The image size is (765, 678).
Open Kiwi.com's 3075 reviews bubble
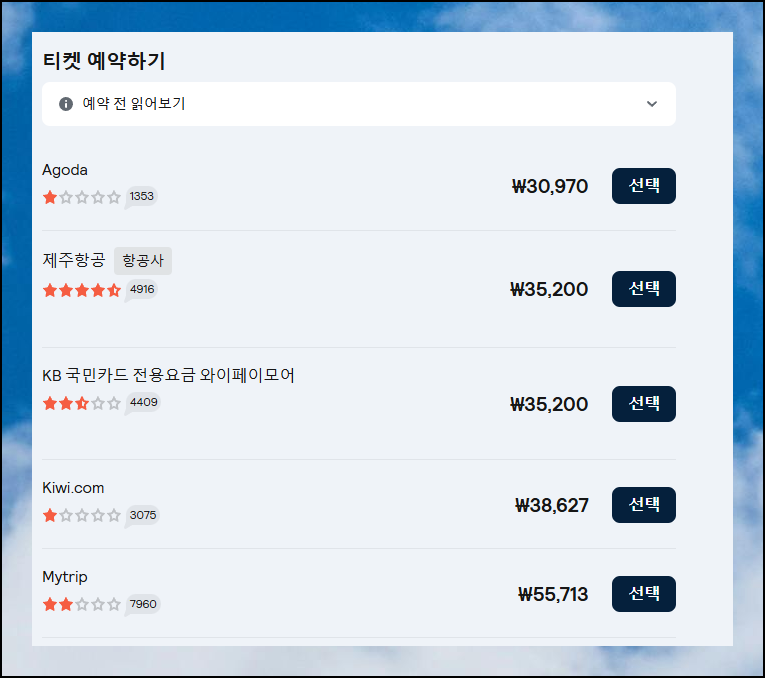tap(142, 516)
